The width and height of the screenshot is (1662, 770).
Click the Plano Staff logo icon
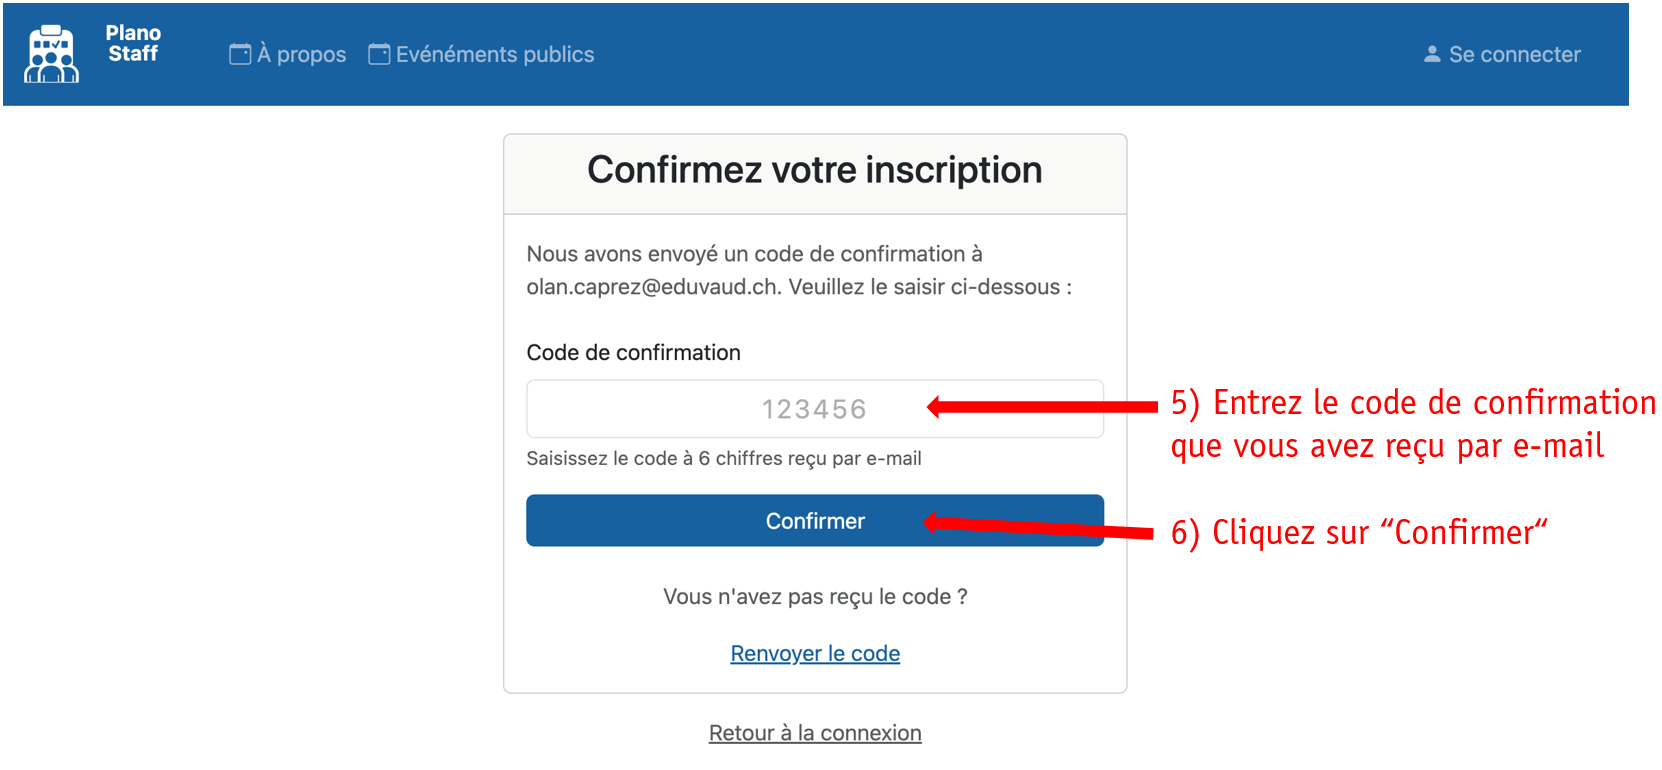pos(51,54)
